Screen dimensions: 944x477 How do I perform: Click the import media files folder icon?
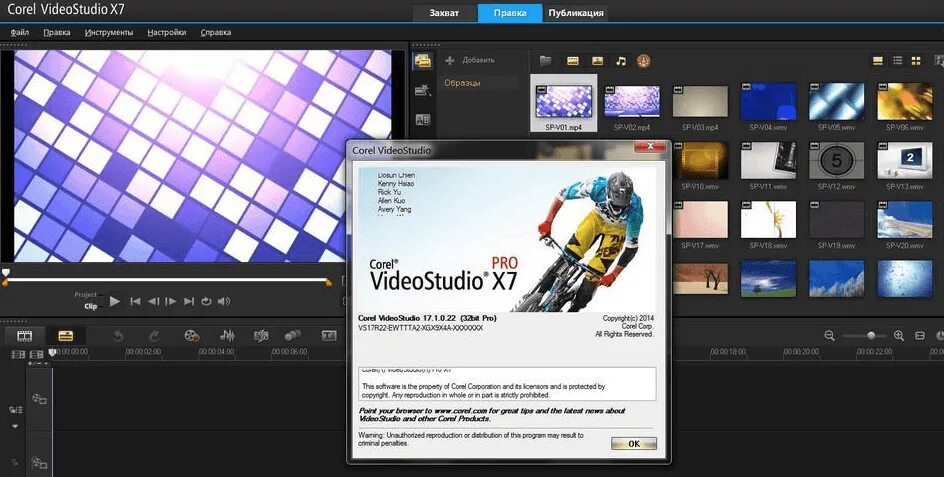click(x=545, y=60)
